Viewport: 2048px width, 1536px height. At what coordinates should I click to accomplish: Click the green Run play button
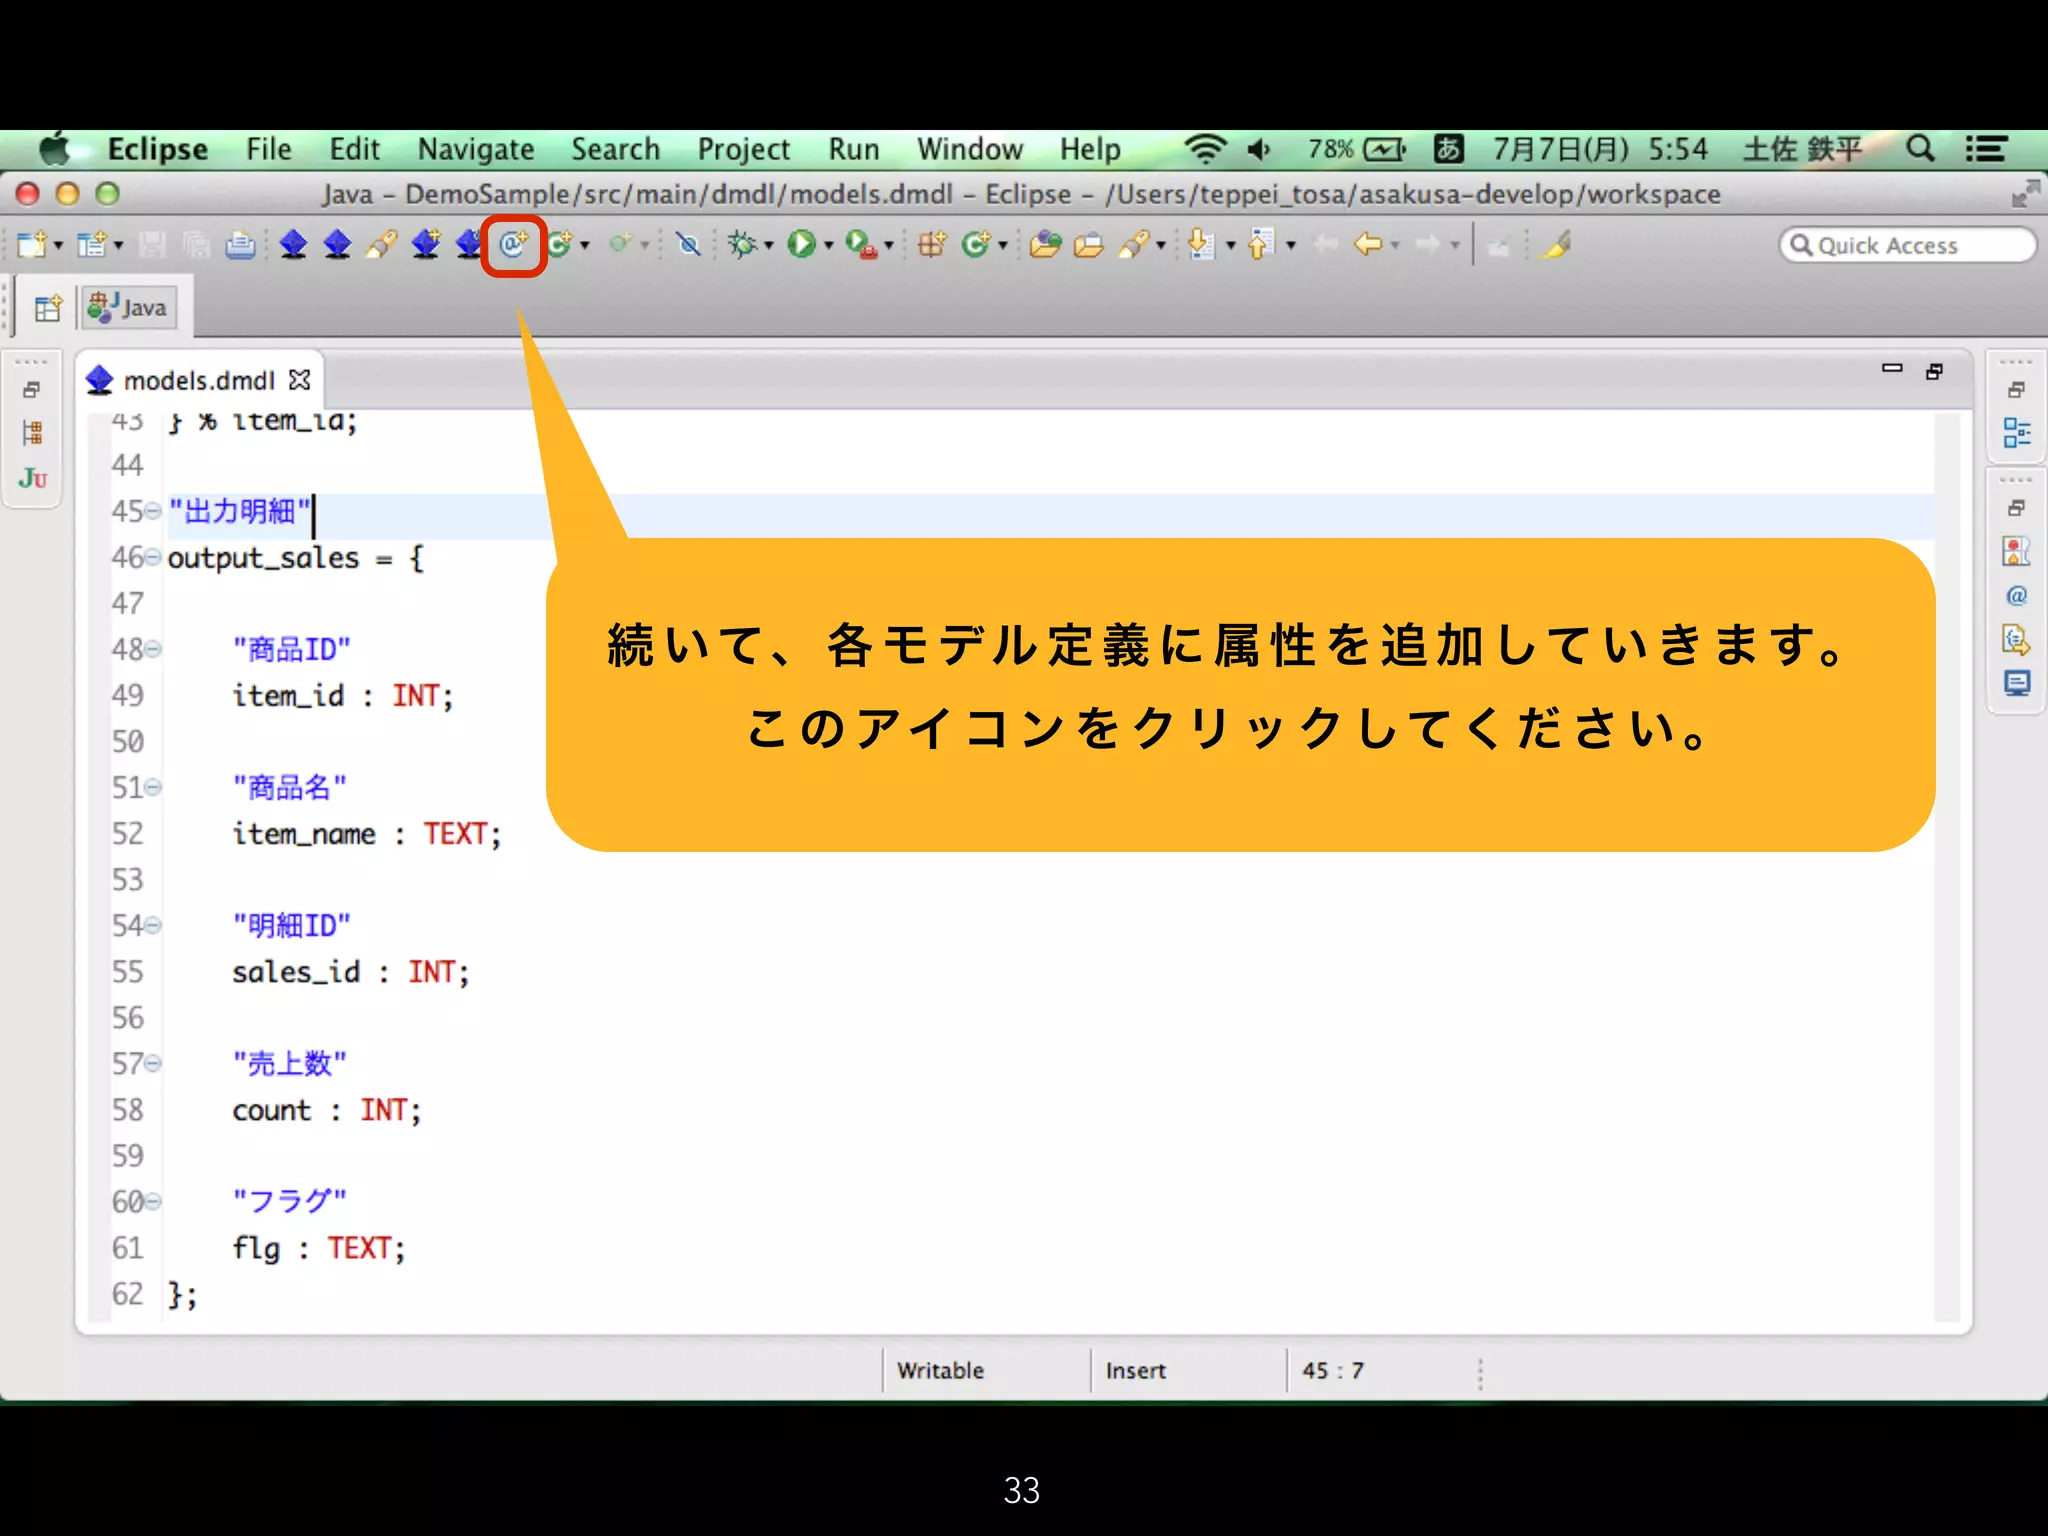801,245
